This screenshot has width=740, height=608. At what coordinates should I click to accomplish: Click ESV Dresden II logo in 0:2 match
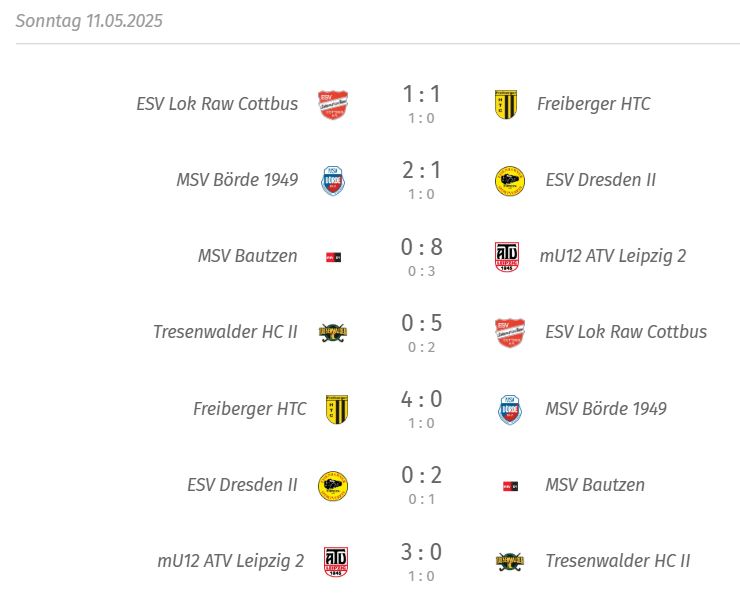click(333, 486)
